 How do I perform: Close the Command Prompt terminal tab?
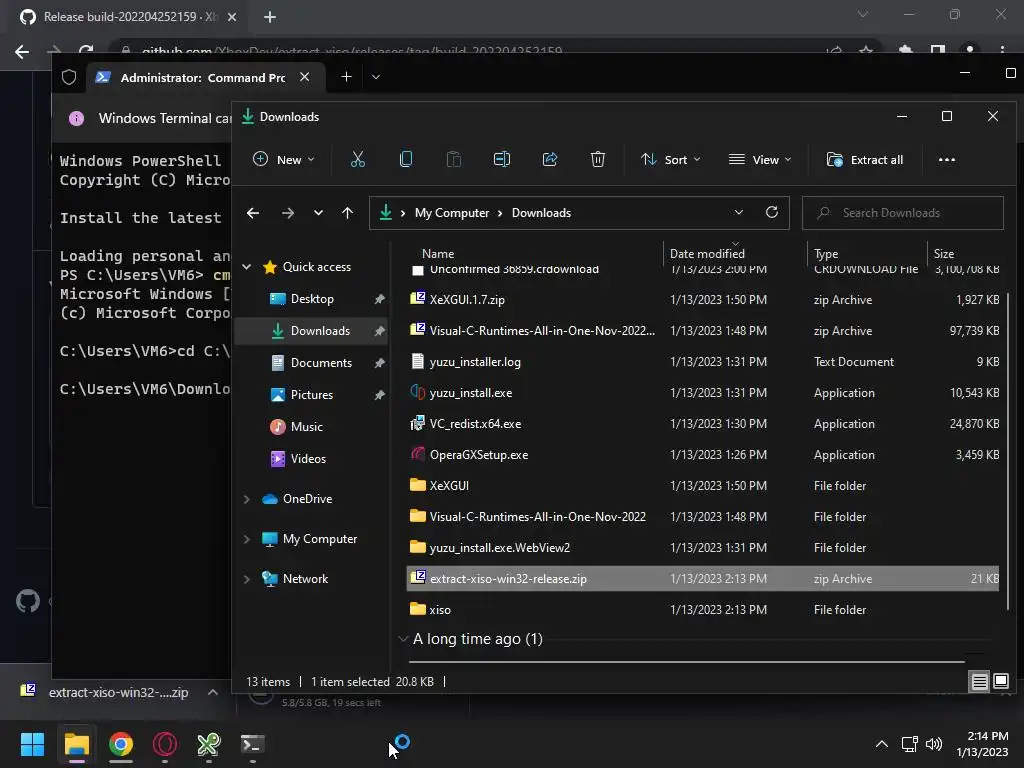click(304, 77)
